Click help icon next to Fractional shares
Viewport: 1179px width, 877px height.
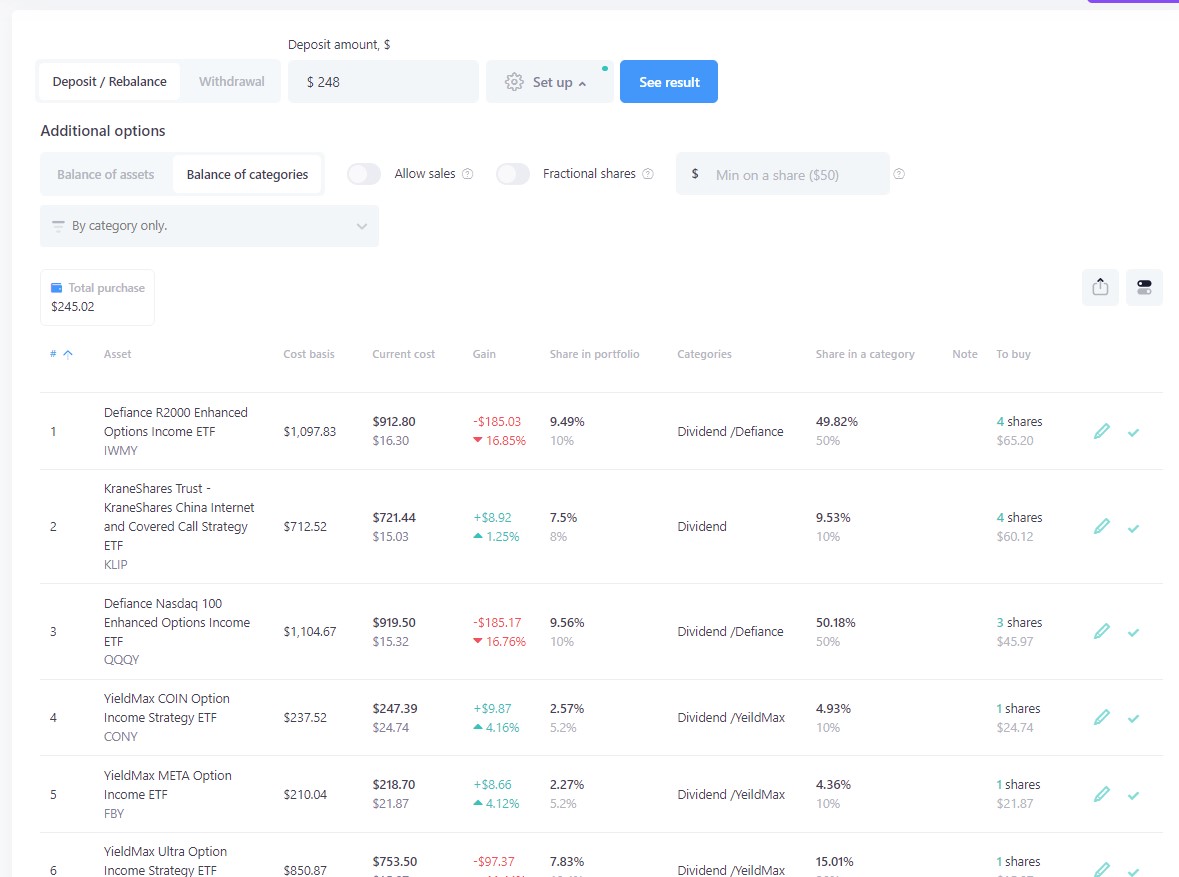pyautogui.click(x=648, y=174)
